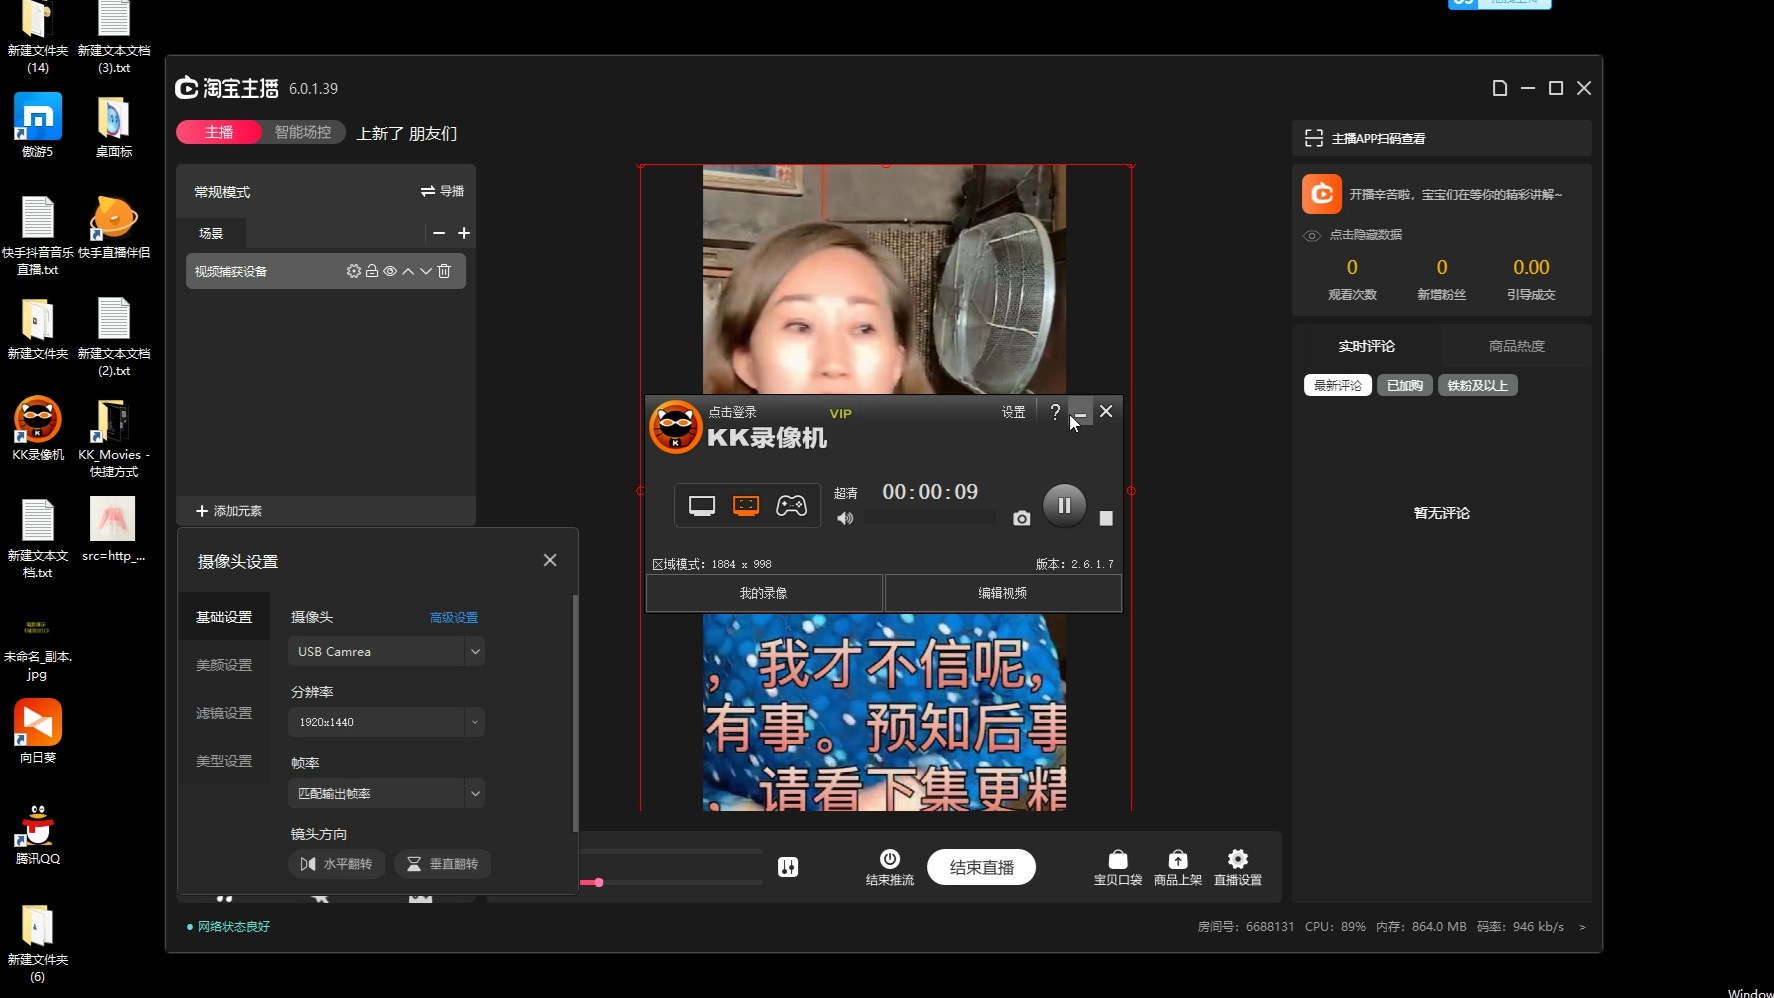Close the 摄像头设置 panel
Image resolution: width=1774 pixels, height=998 pixels.
coord(550,560)
